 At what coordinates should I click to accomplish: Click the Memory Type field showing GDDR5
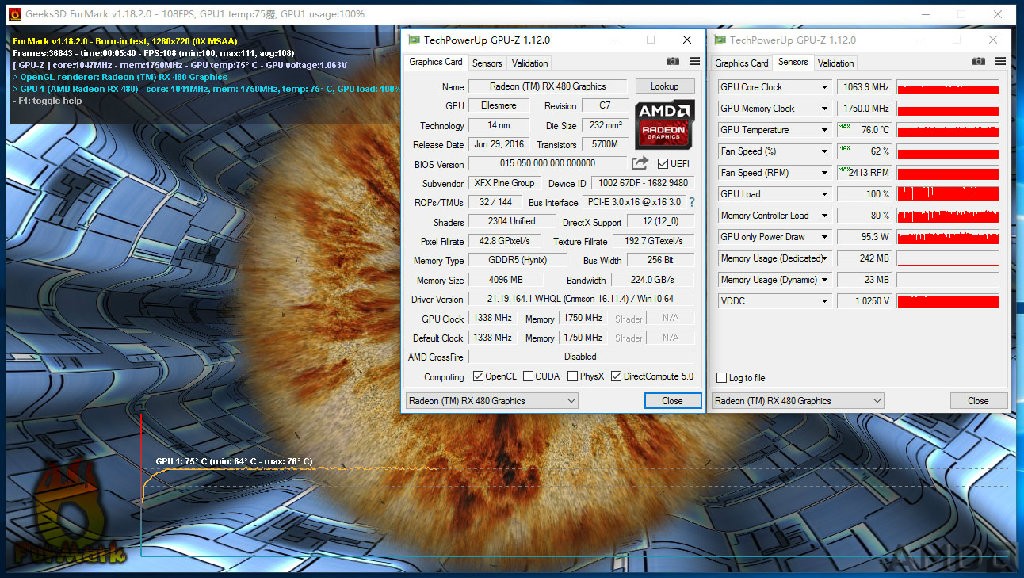click(x=518, y=260)
